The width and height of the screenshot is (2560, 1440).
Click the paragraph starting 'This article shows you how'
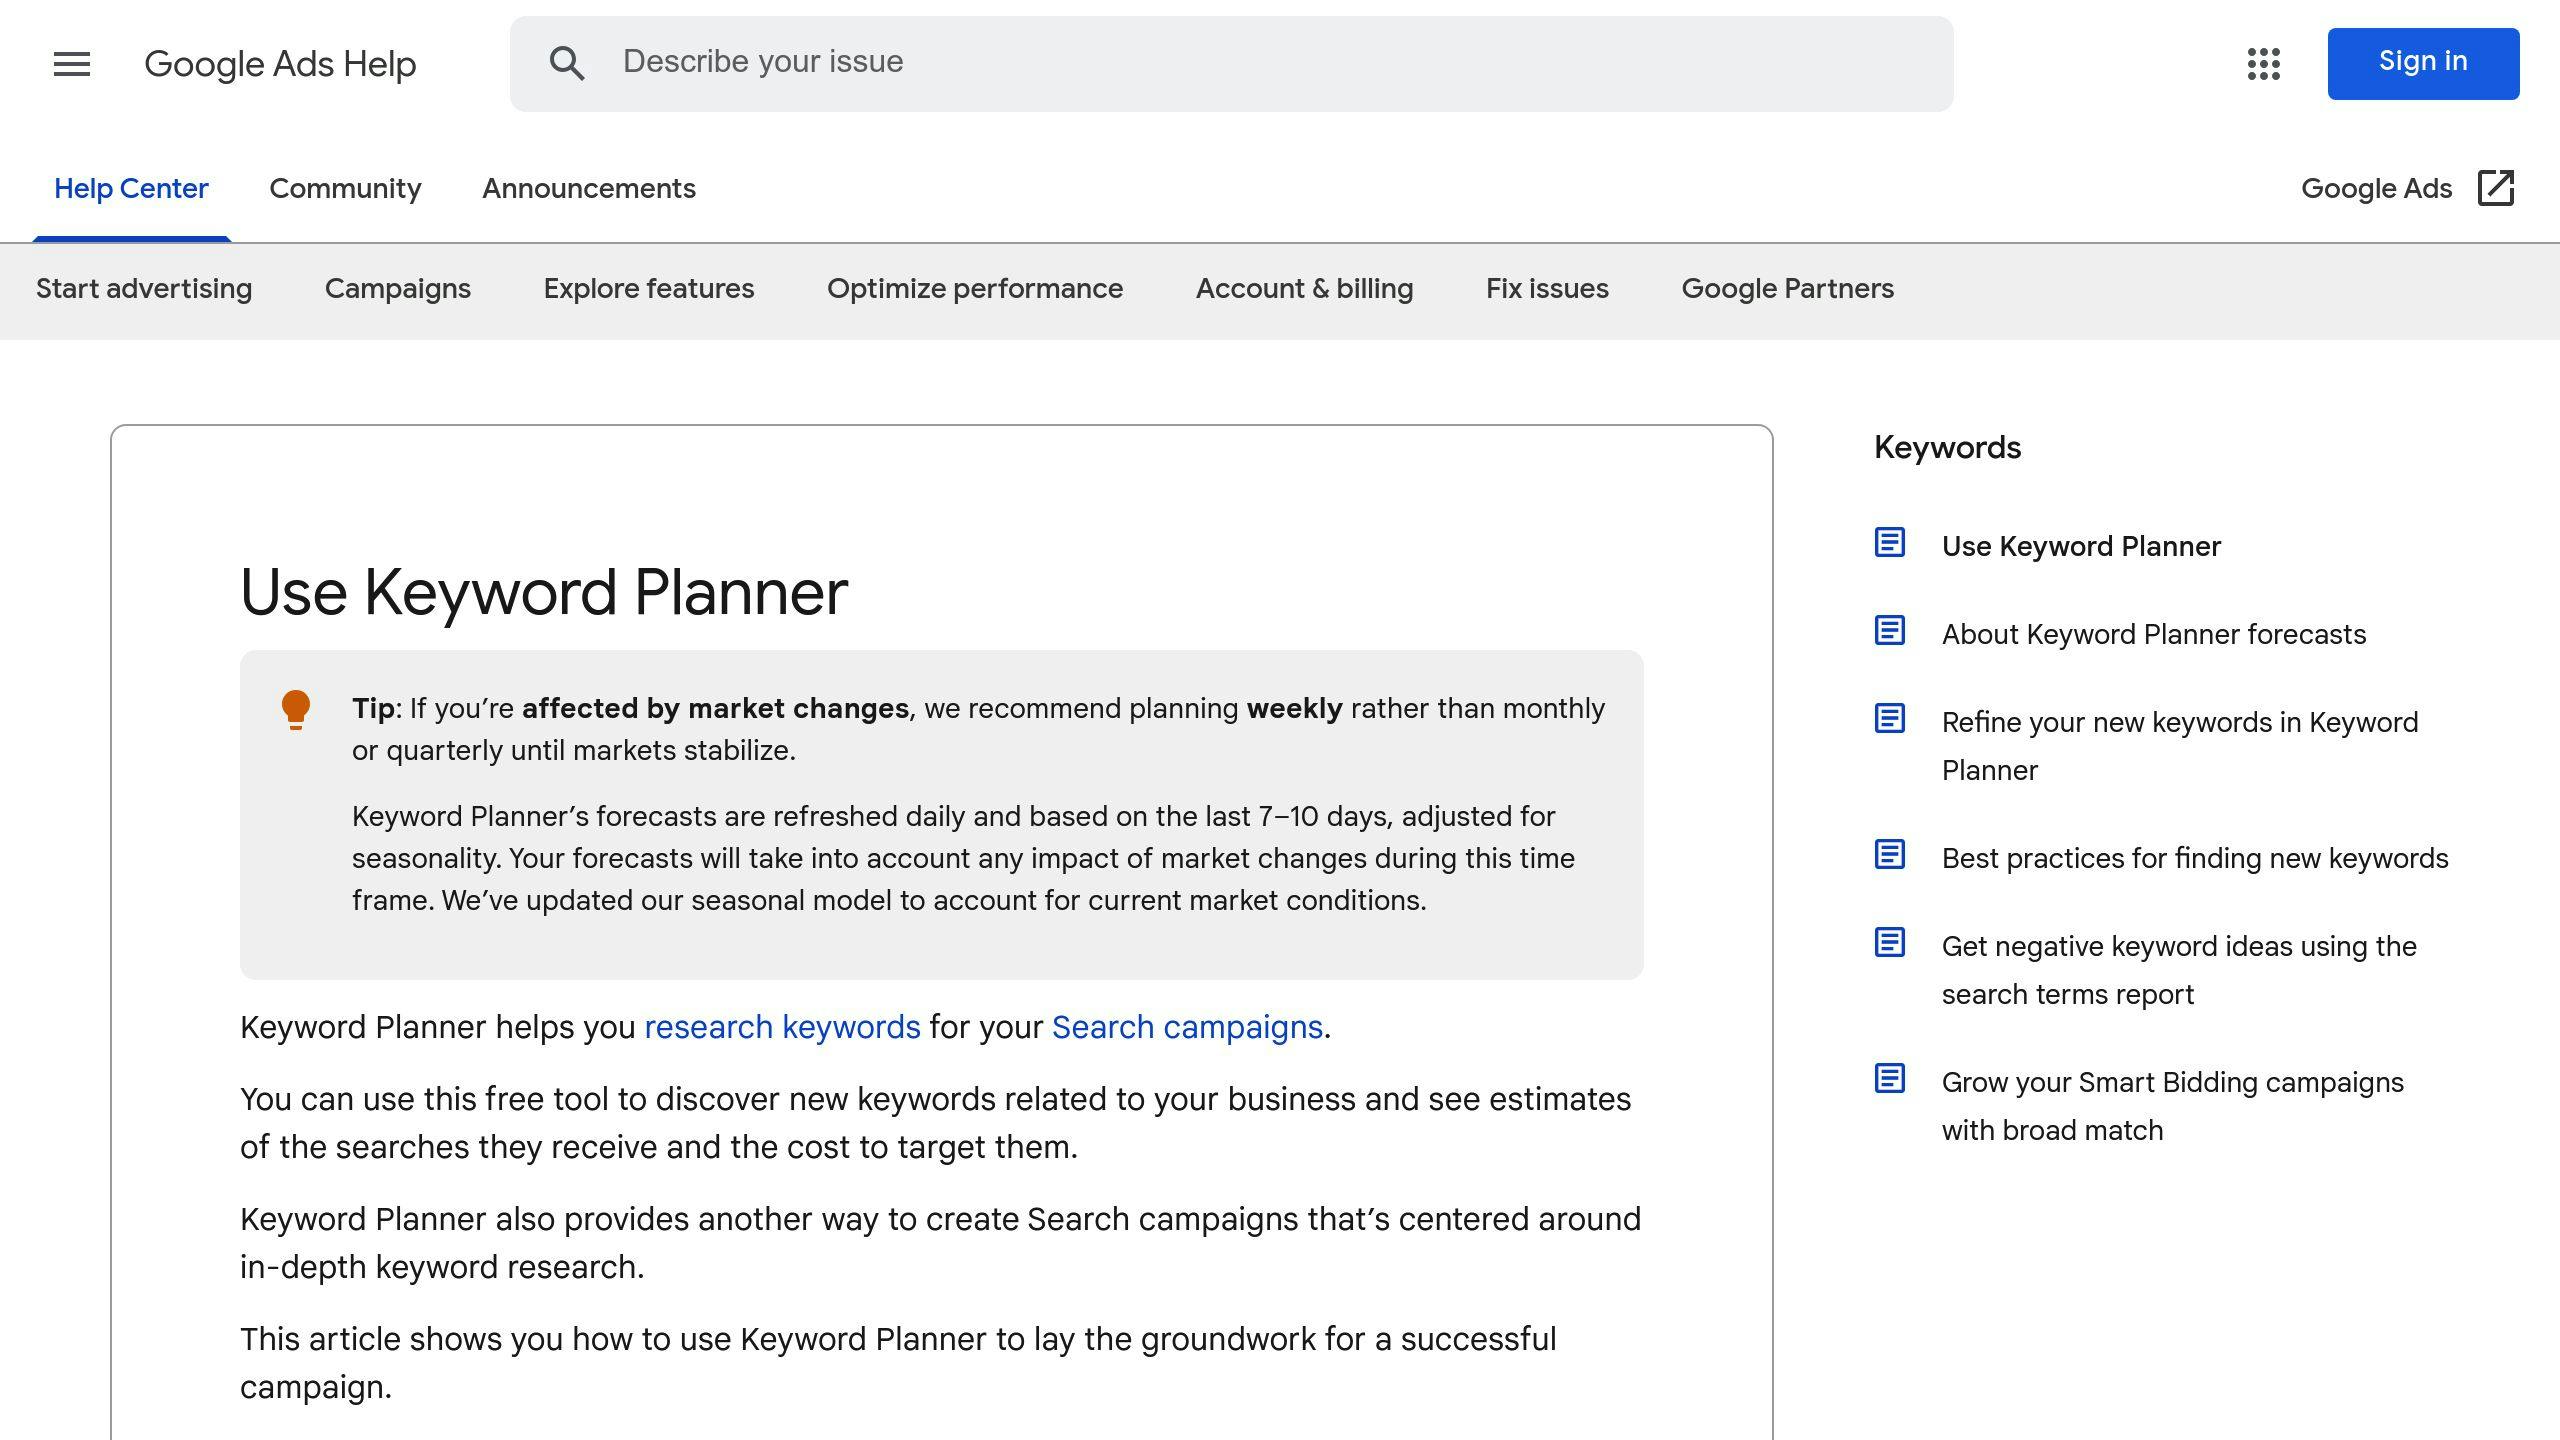898,1363
